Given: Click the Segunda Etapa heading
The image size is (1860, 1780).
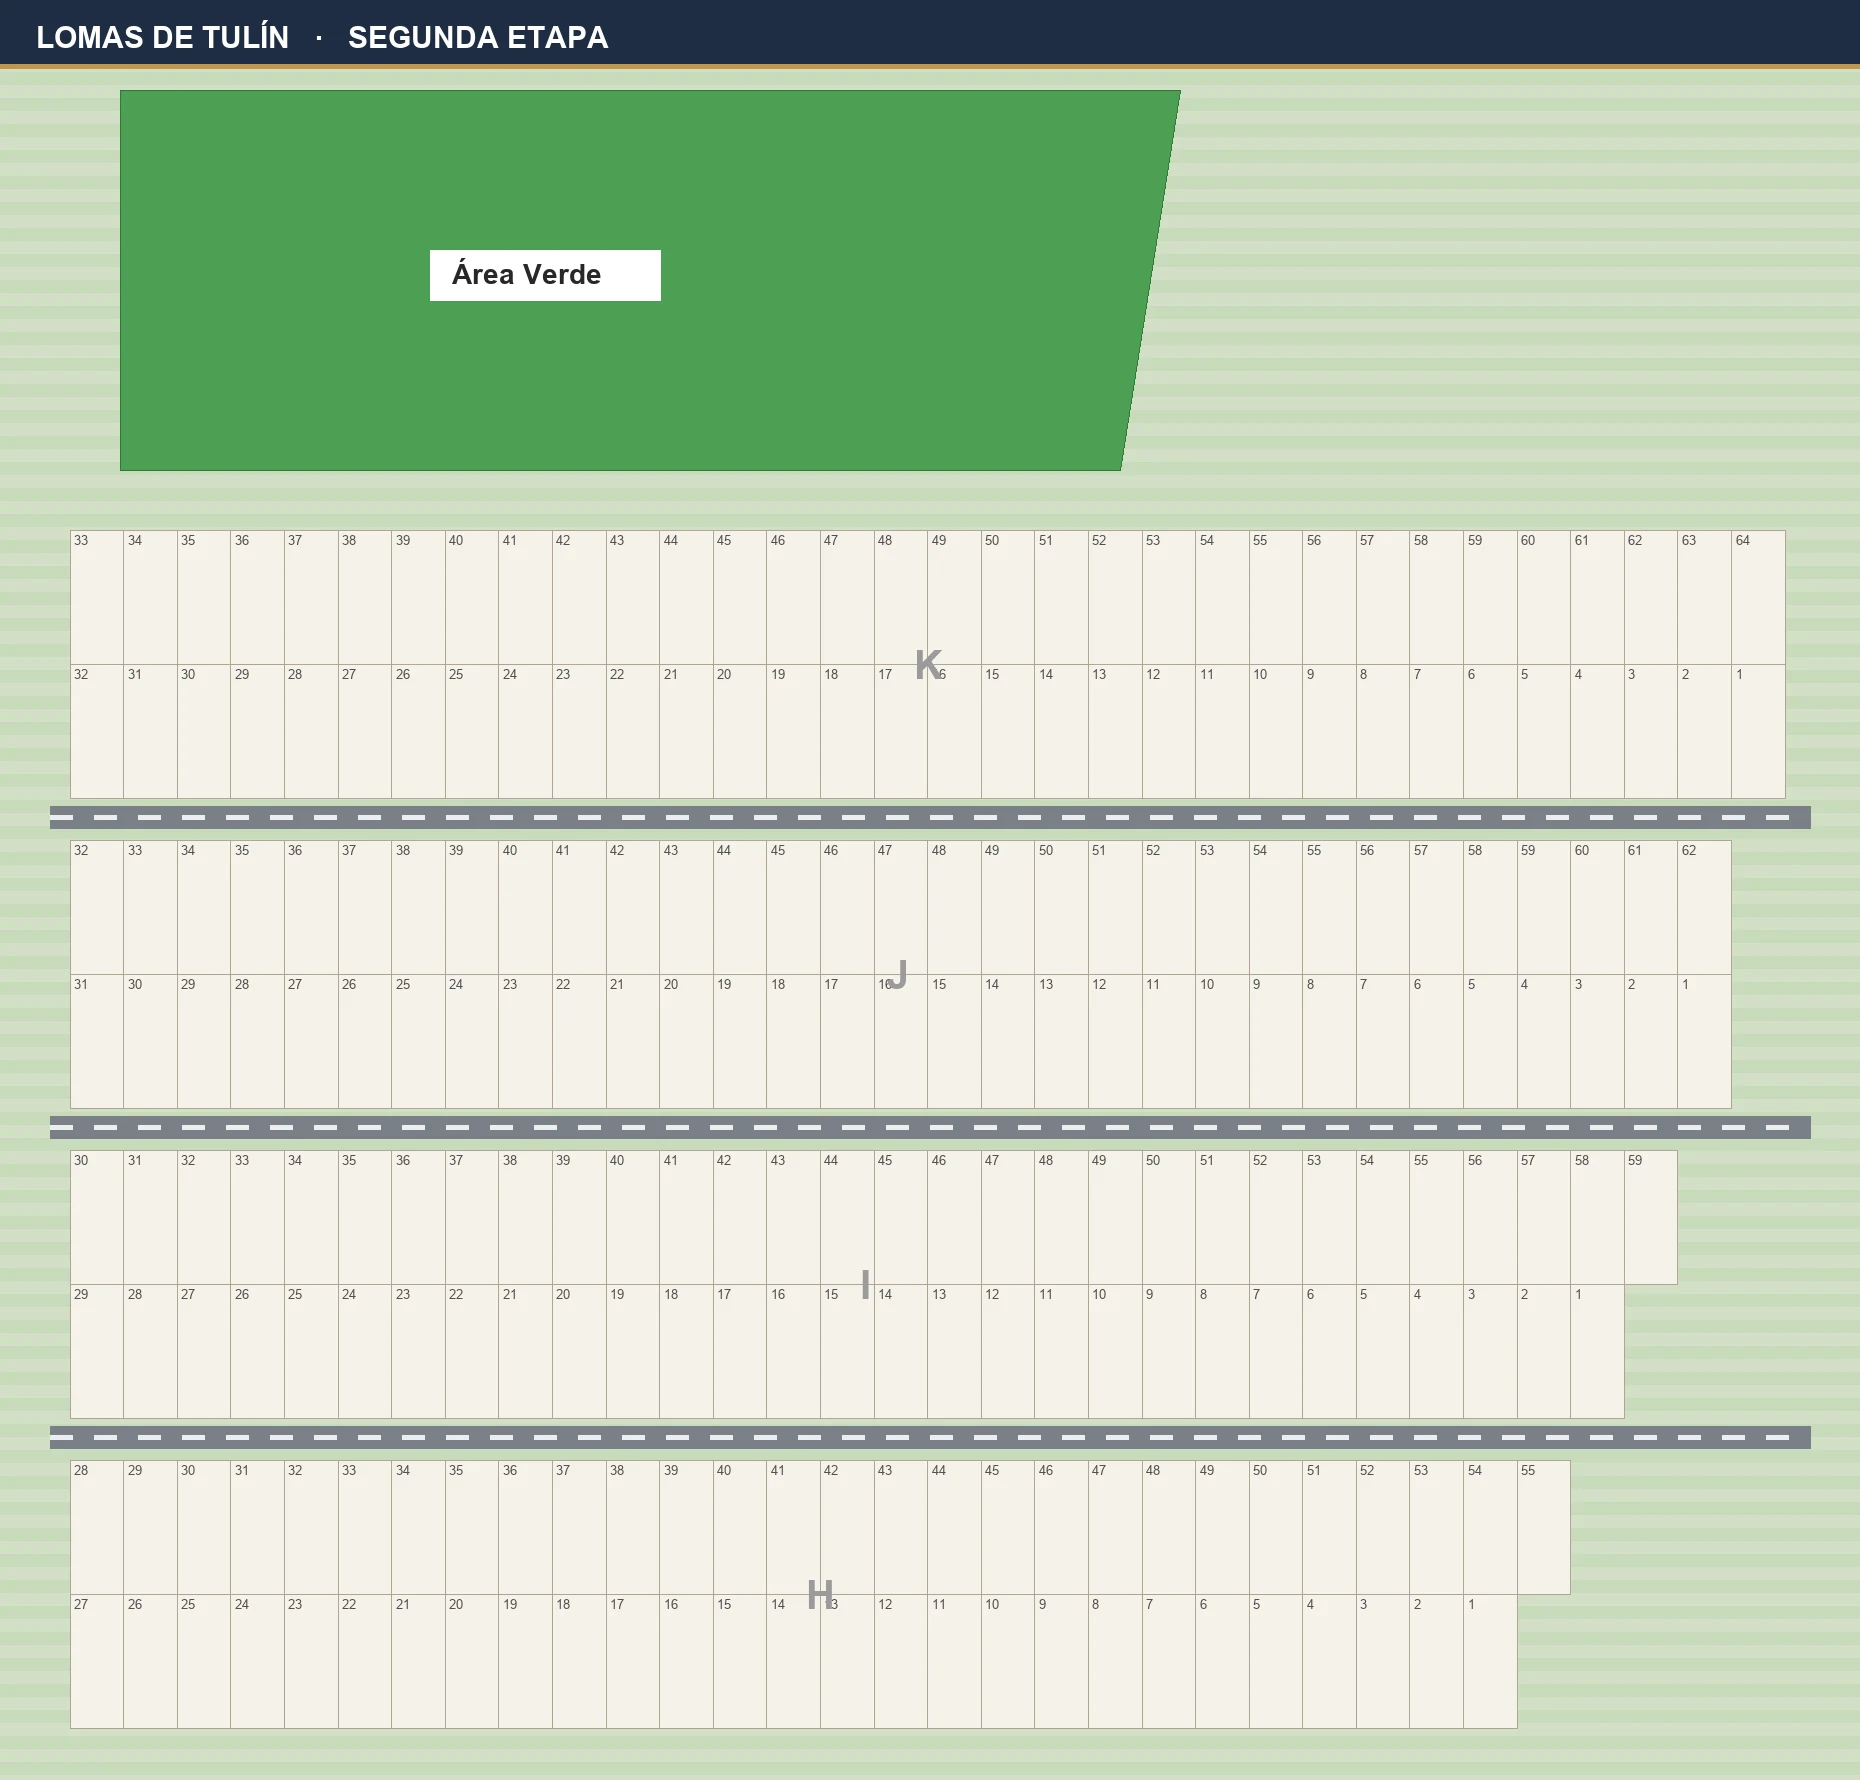Looking at the screenshot, I should (x=478, y=37).
